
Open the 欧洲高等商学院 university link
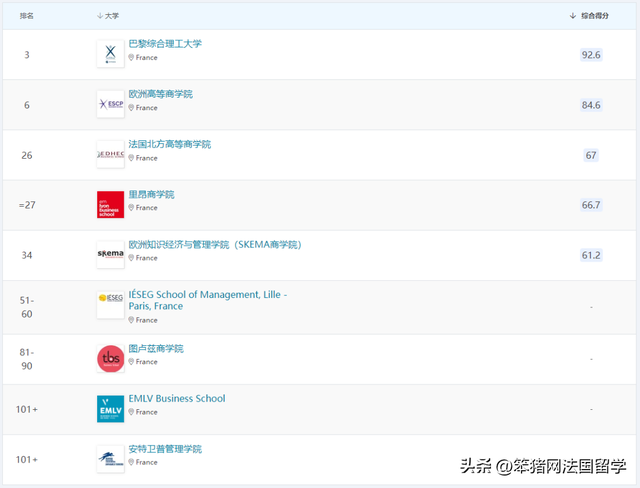tap(160, 94)
